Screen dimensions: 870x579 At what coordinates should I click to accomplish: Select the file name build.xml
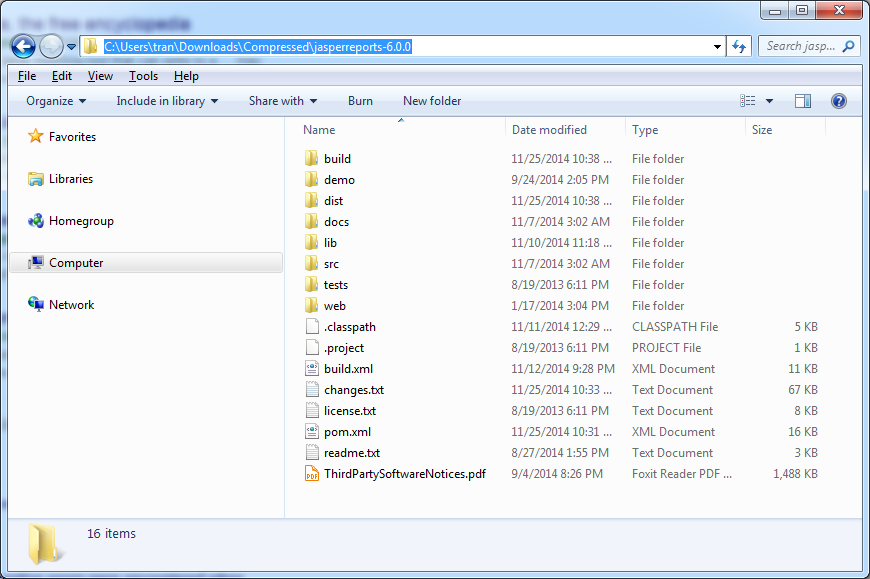pyautogui.click(x=348, y=369)
